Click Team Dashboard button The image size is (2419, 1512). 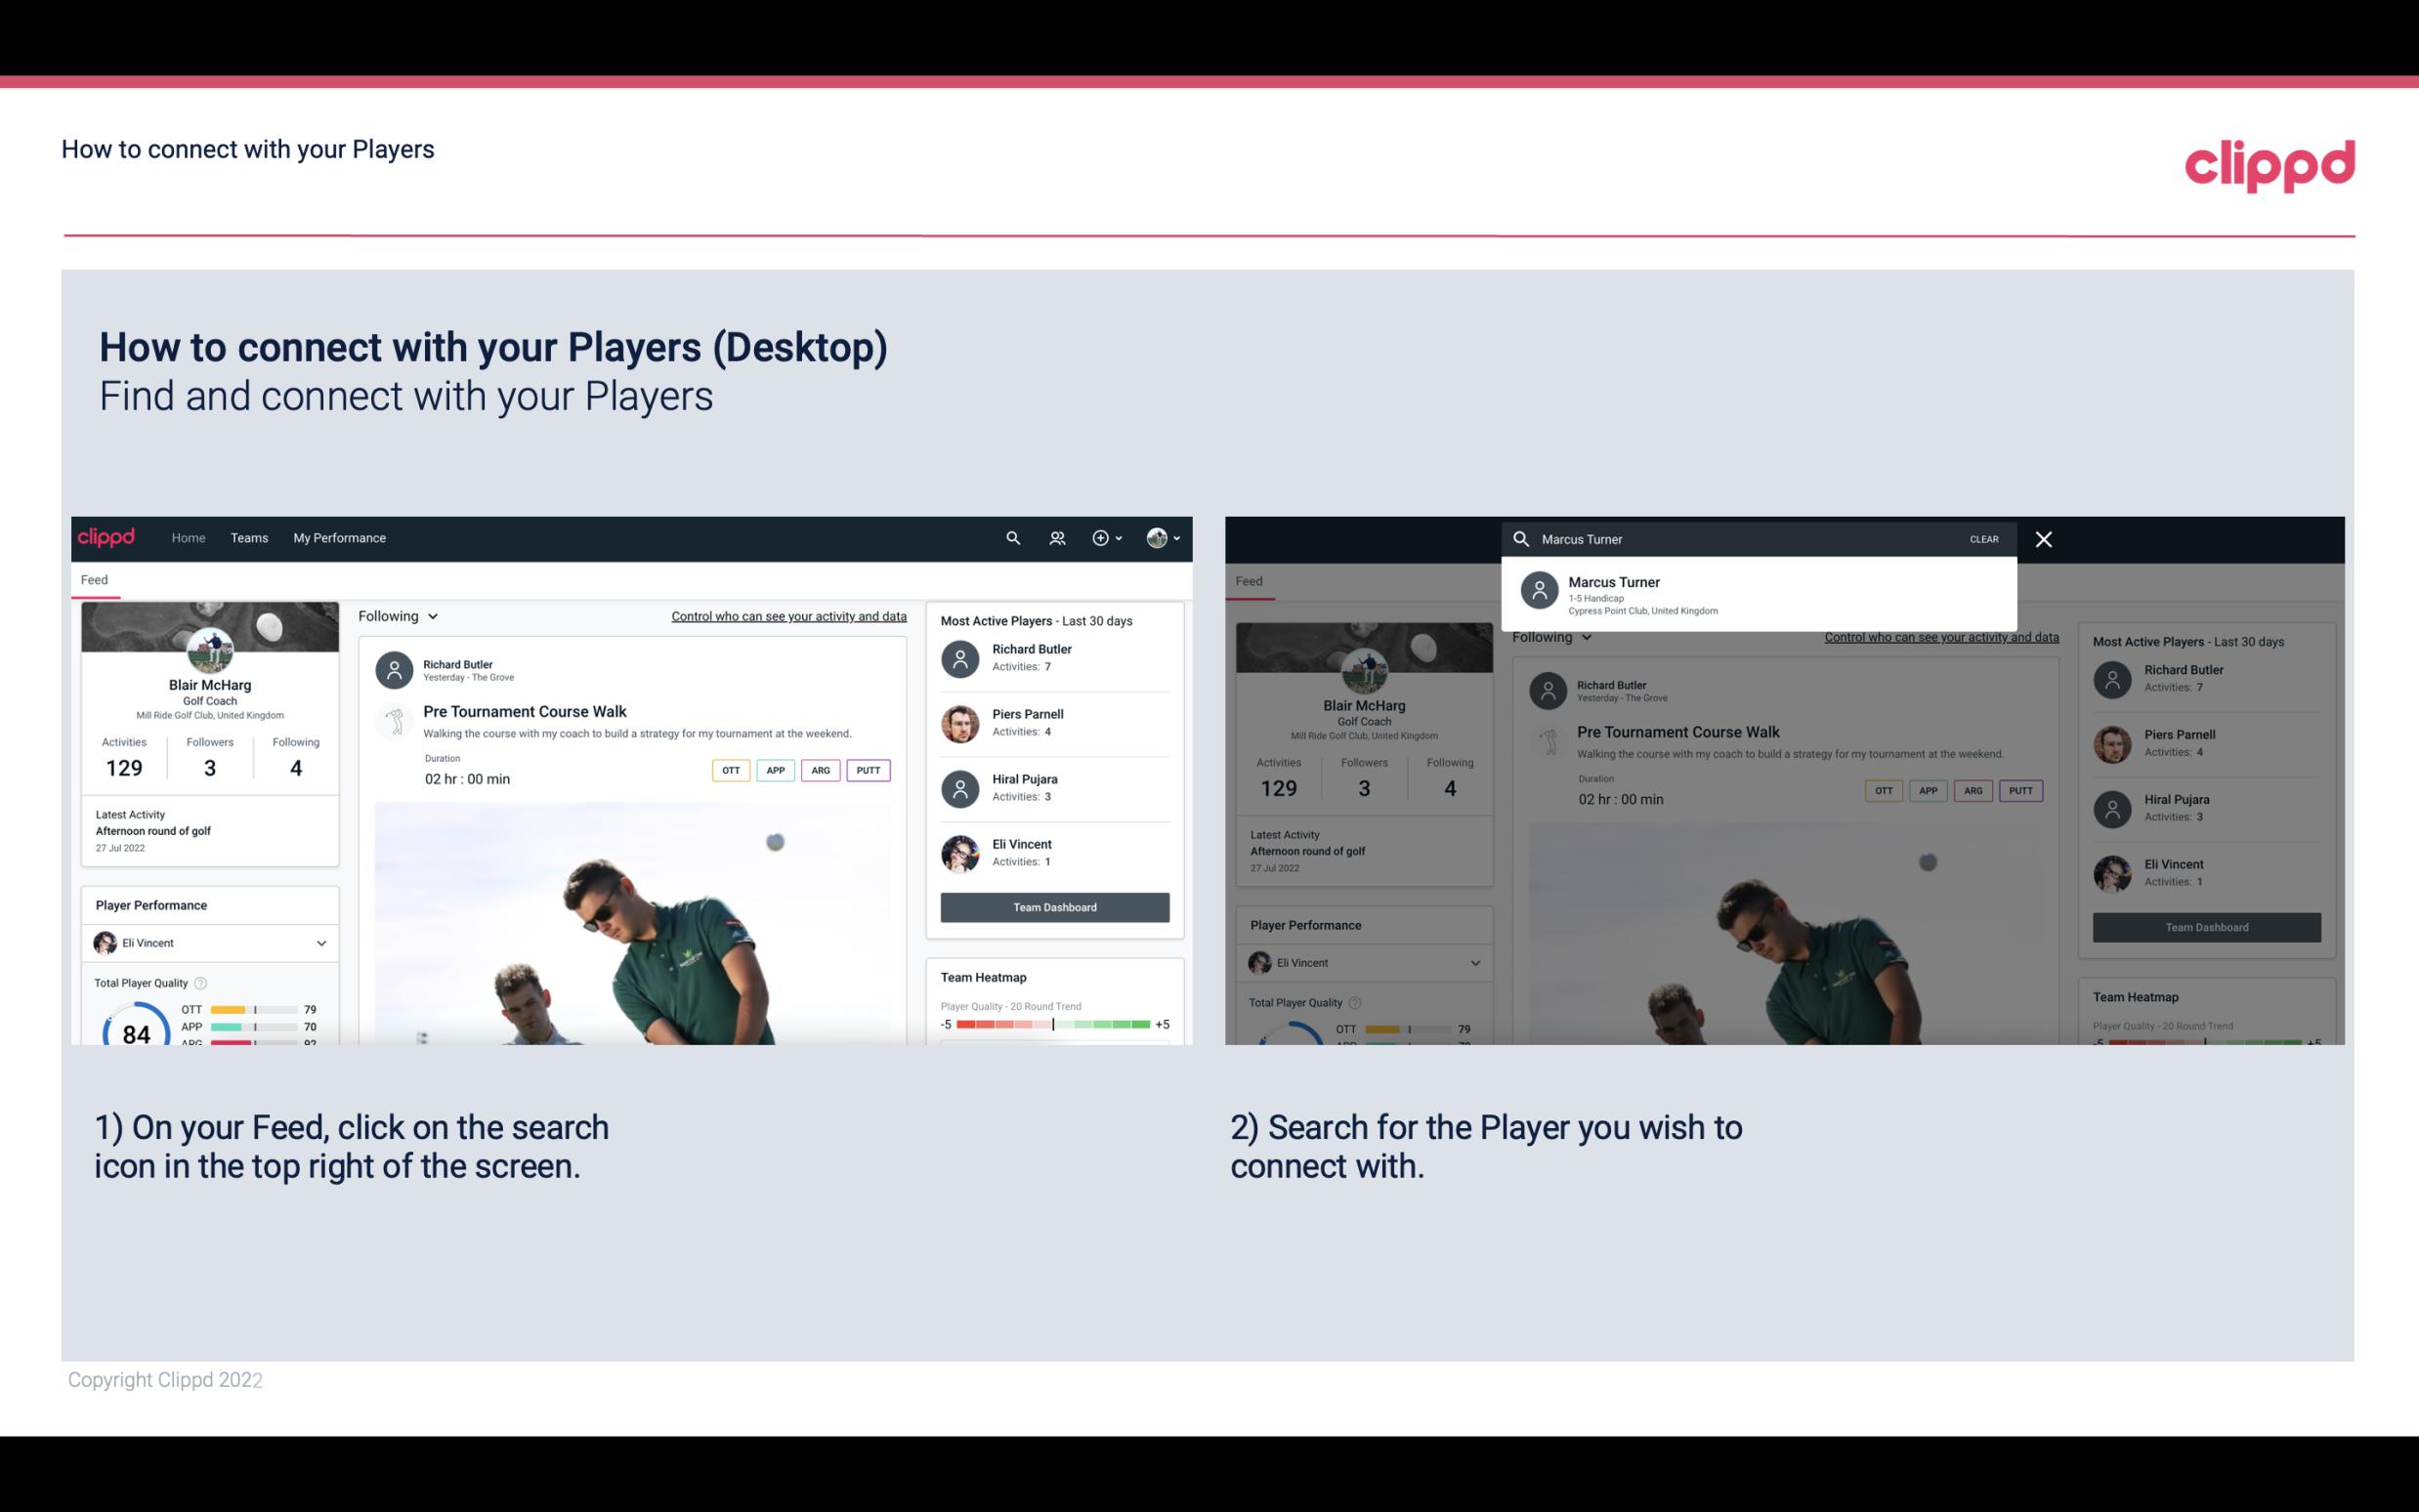click(1052, 905)
